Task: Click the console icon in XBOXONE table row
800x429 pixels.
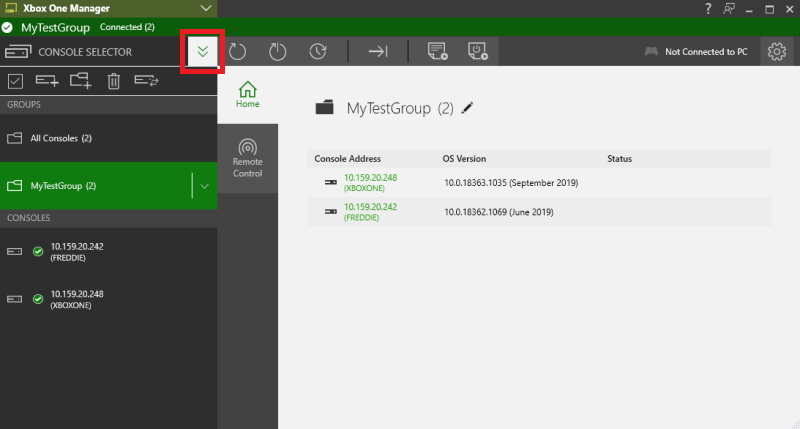Action: (331, 182)
